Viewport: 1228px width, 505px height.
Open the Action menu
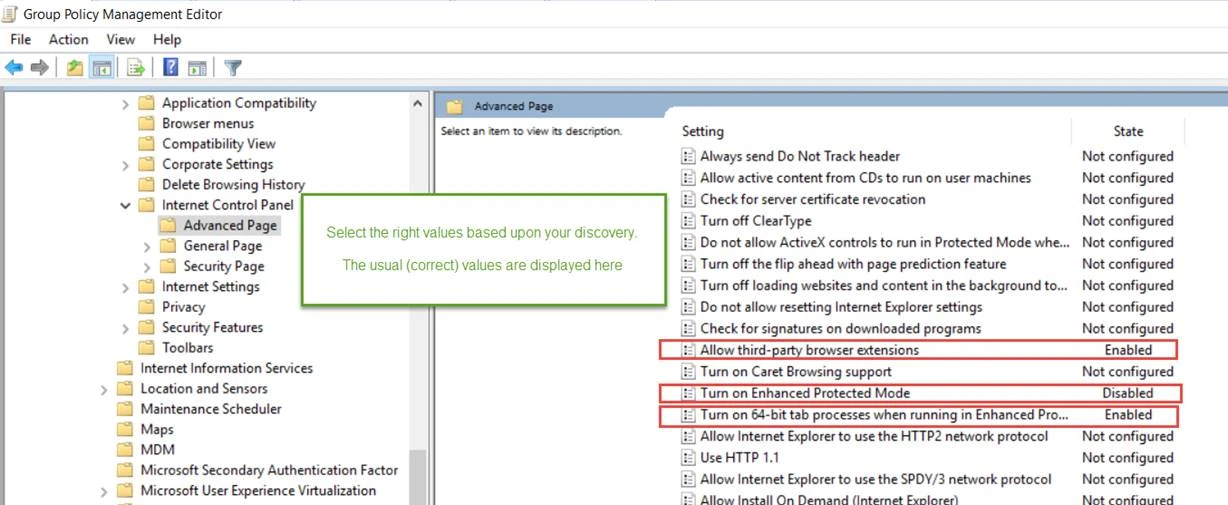pyautogui.click(x=68, y=39)
